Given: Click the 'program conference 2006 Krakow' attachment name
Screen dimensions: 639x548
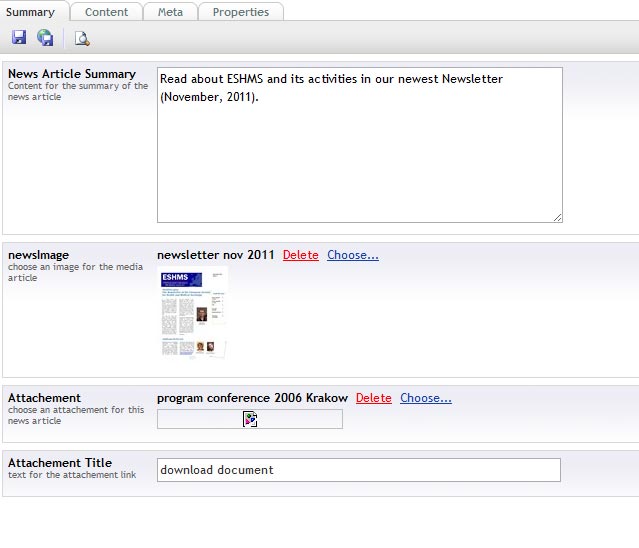Looking at the screenshot, I should coord(252,398).
